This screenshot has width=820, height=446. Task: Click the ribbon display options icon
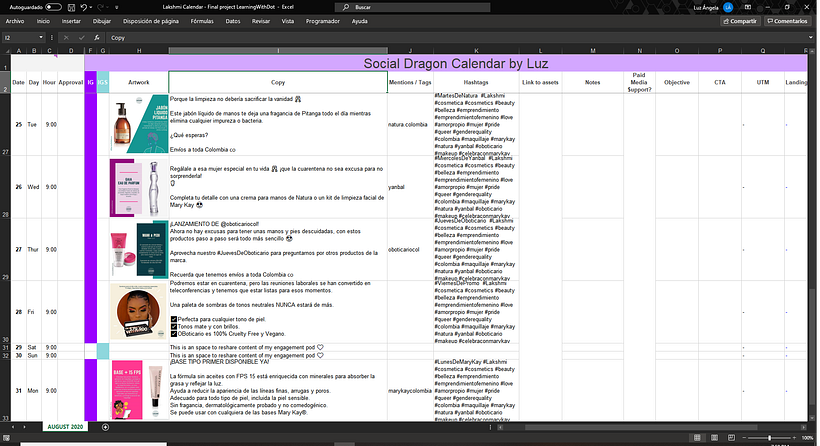(x=748, y=7)
